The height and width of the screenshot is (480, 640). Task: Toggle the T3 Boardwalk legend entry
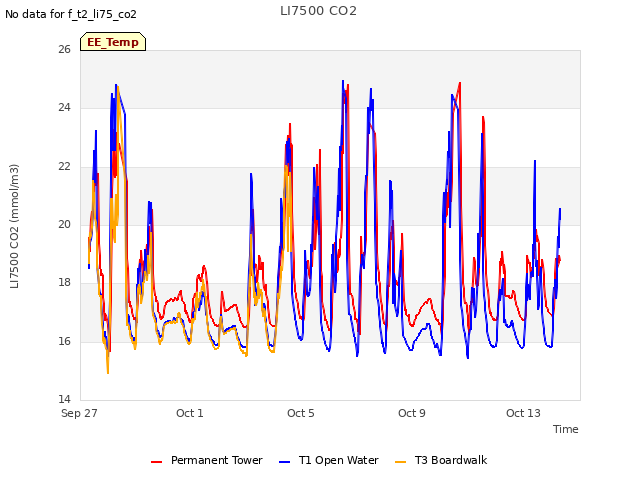[x=441, y=460]
